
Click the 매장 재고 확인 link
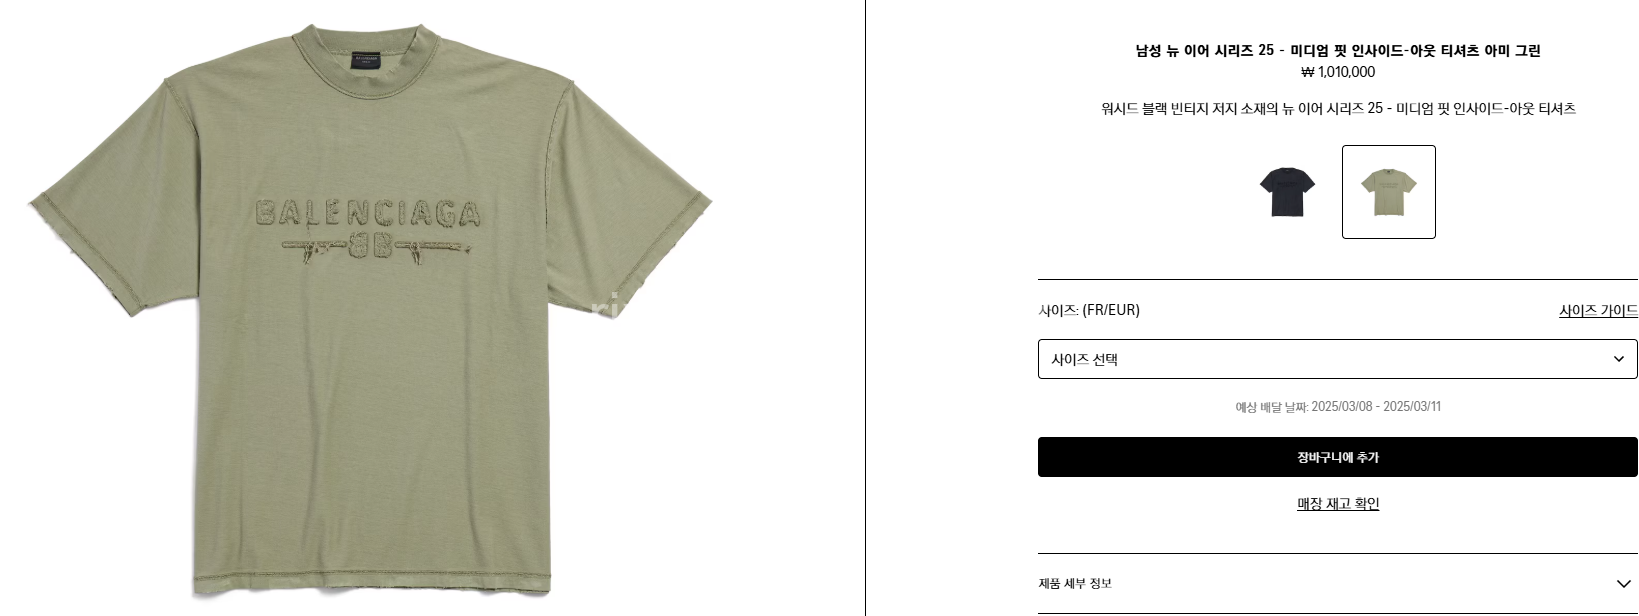(x=1338, y=504)
